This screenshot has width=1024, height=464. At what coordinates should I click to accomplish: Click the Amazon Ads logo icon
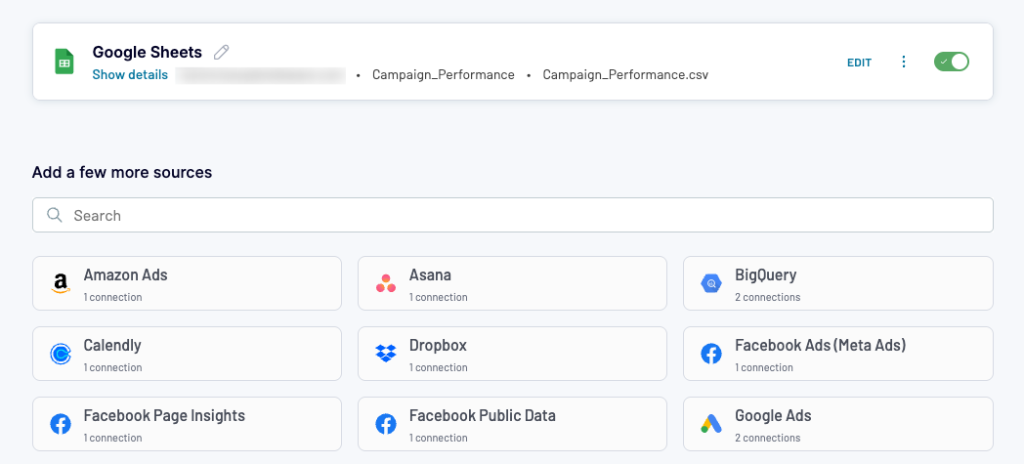point(60,284)
